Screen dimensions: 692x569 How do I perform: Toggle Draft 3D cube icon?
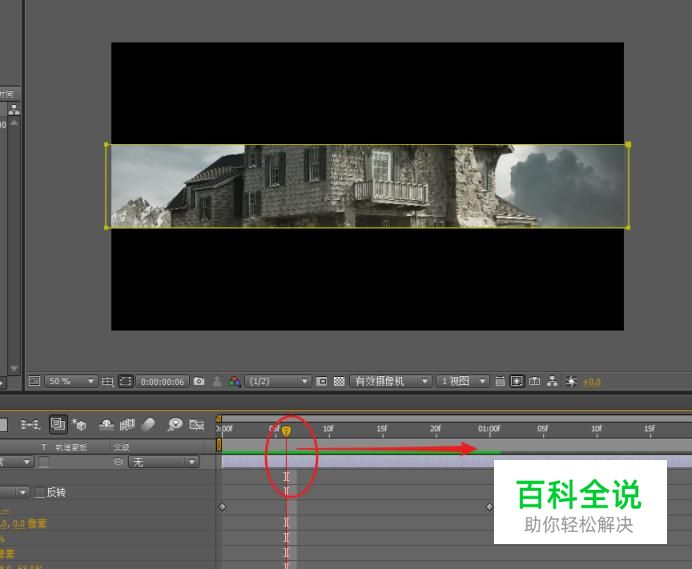point(79,425)
